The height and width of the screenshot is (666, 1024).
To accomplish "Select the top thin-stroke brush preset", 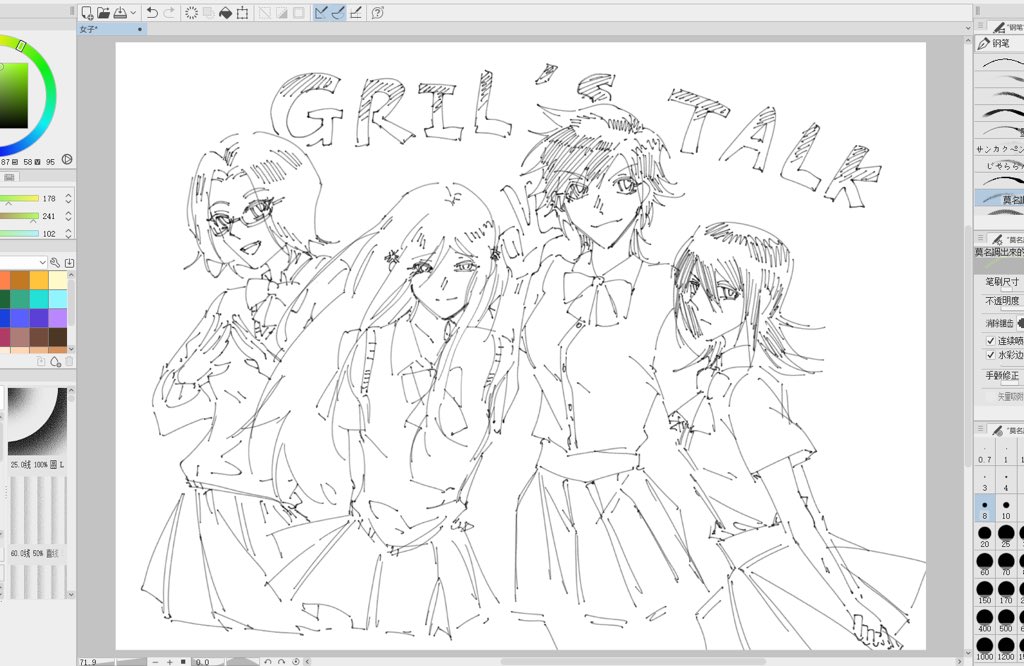I will click(999, 63).
